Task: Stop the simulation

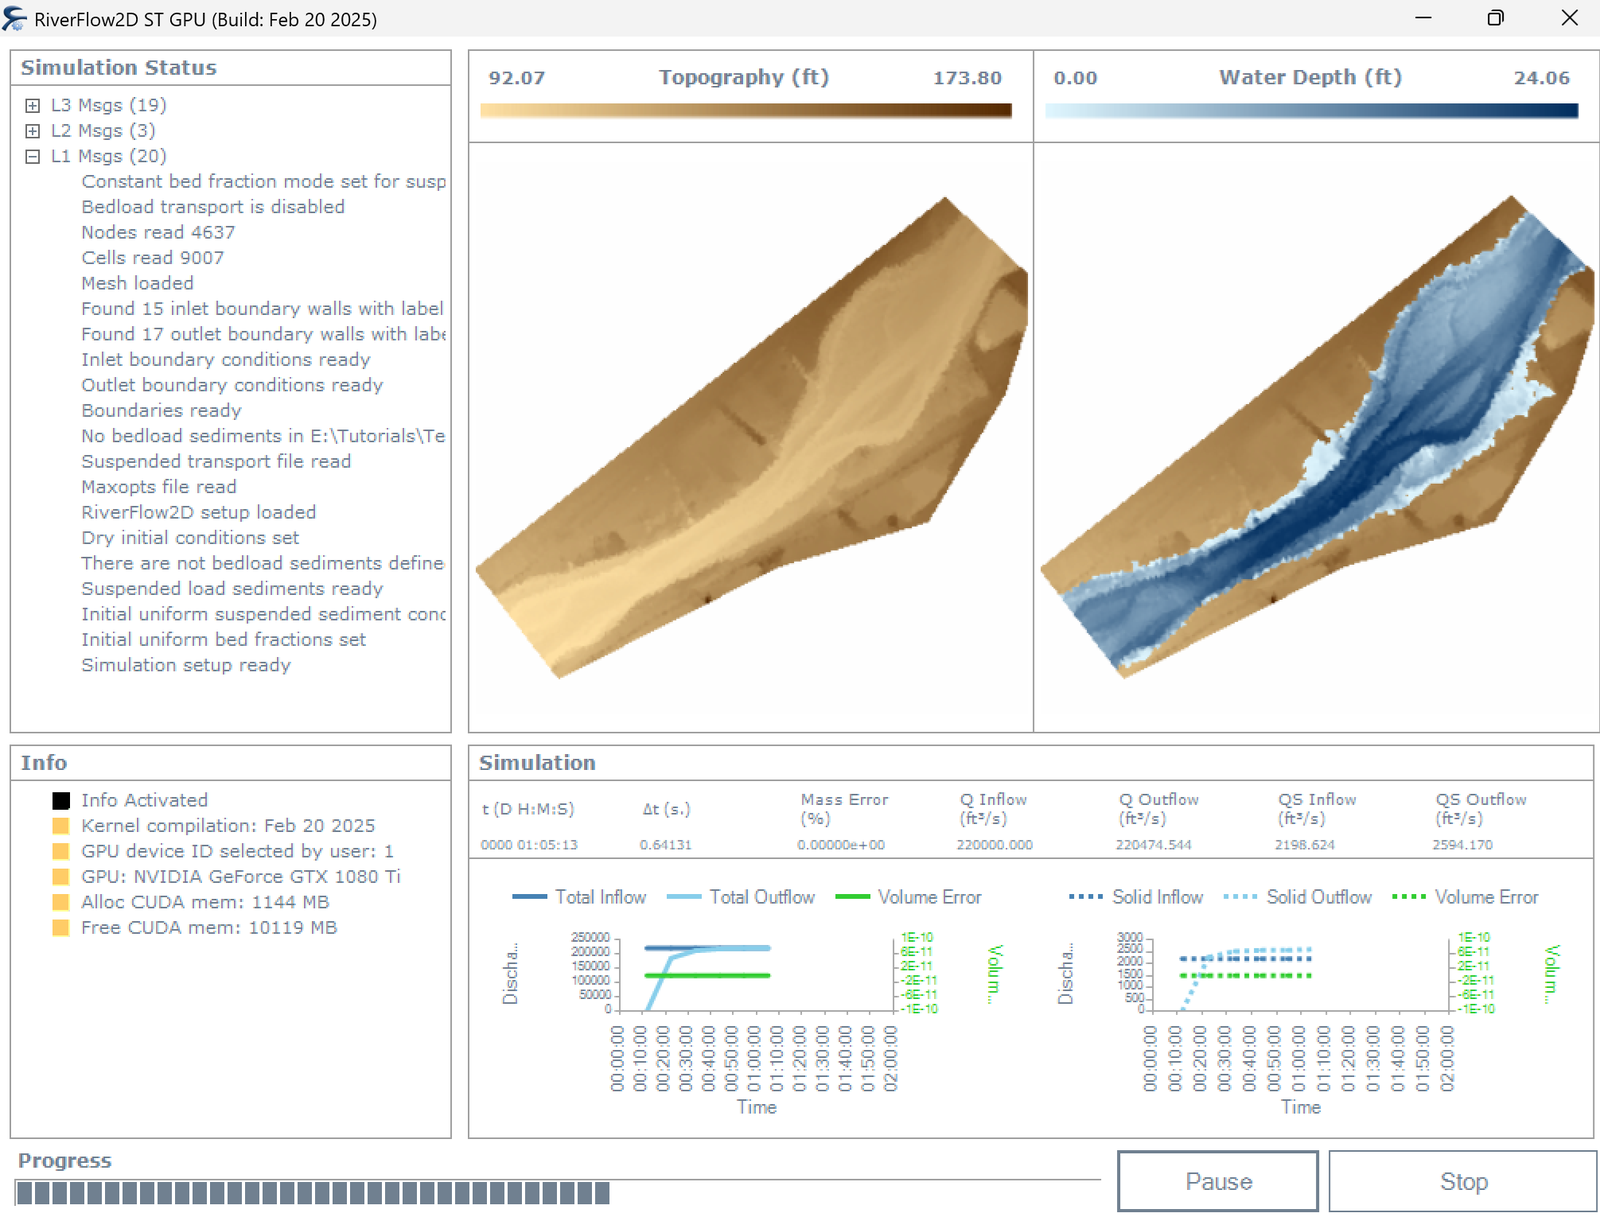Action: [x=1463, y=1181]
